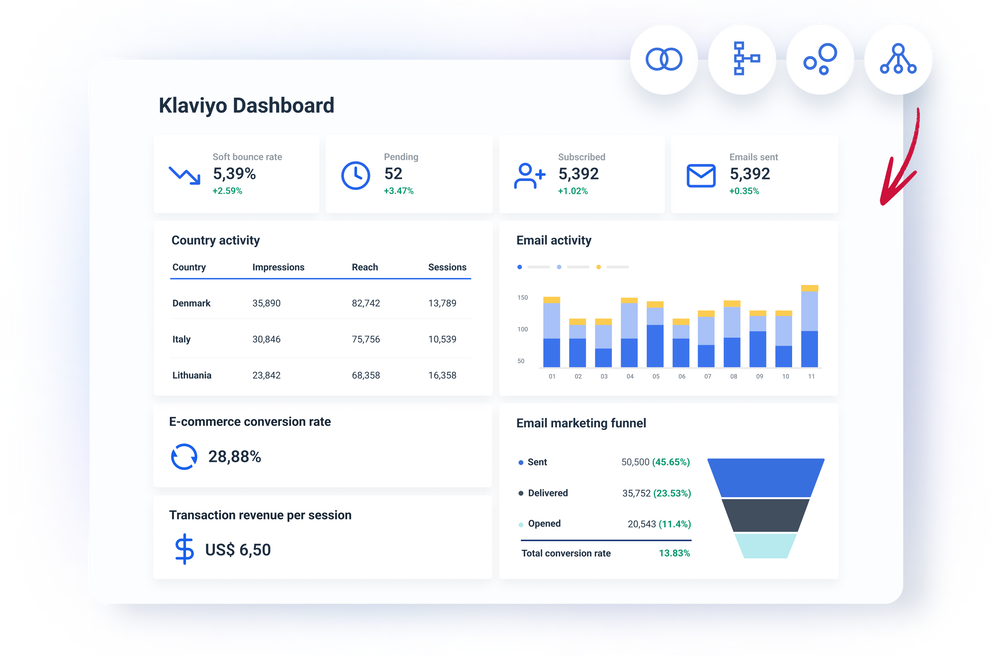Toggle the yellow series in Email activity legend
Viewport: 992px width, 656px height.
click(599, 266)
